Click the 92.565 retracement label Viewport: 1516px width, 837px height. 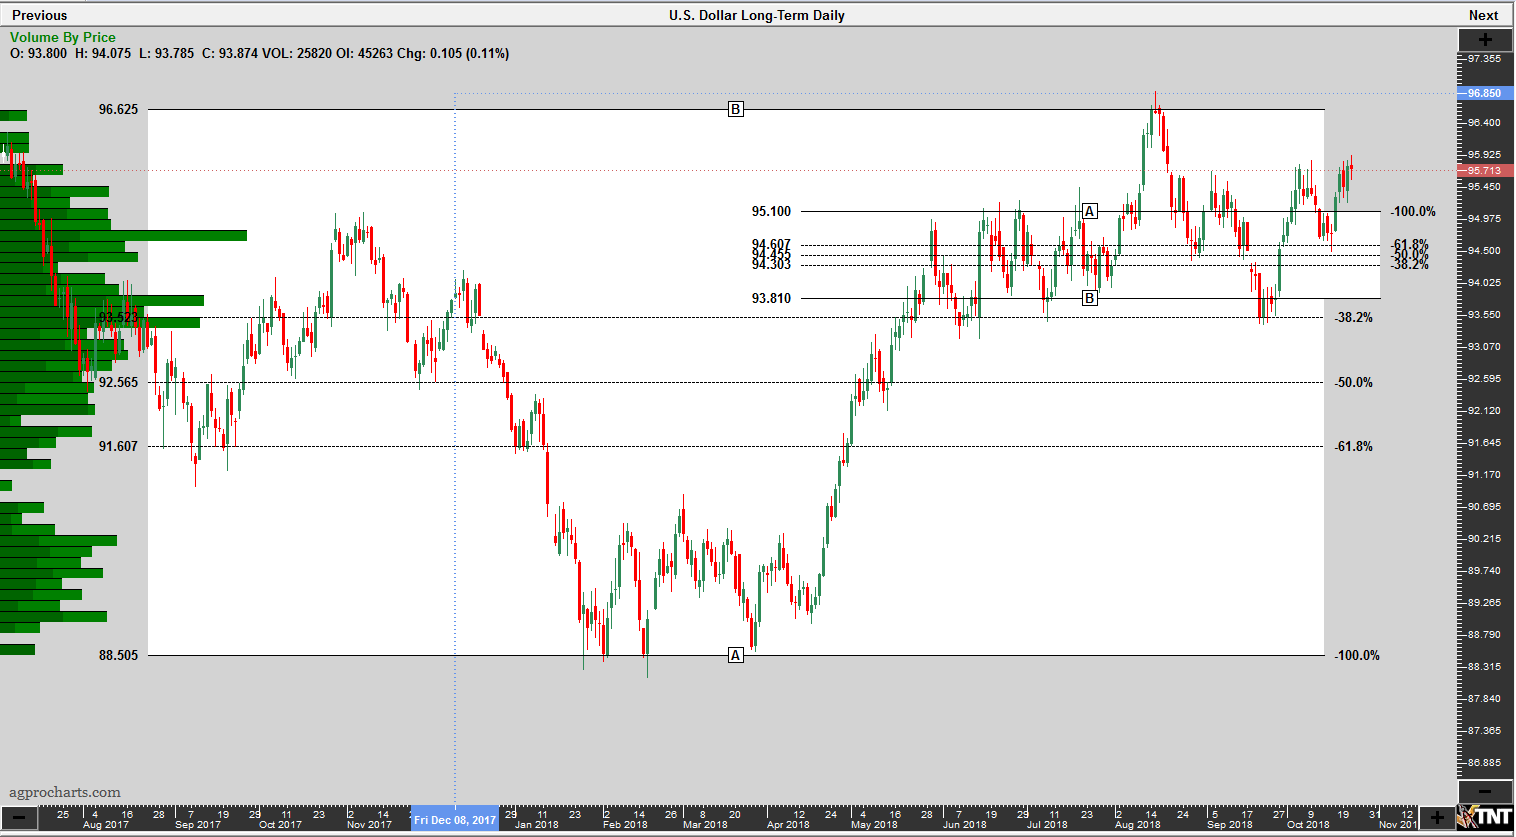click(118, 382)
